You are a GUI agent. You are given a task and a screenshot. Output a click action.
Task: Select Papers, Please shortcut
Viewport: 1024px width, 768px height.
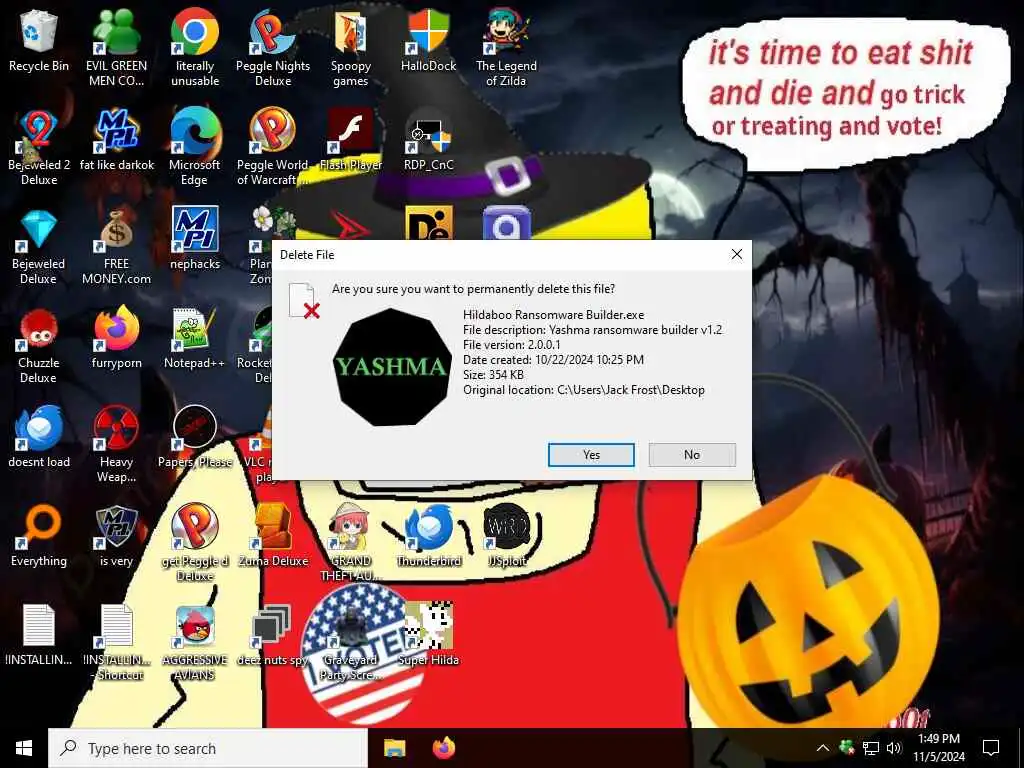[x=195, y=438]
